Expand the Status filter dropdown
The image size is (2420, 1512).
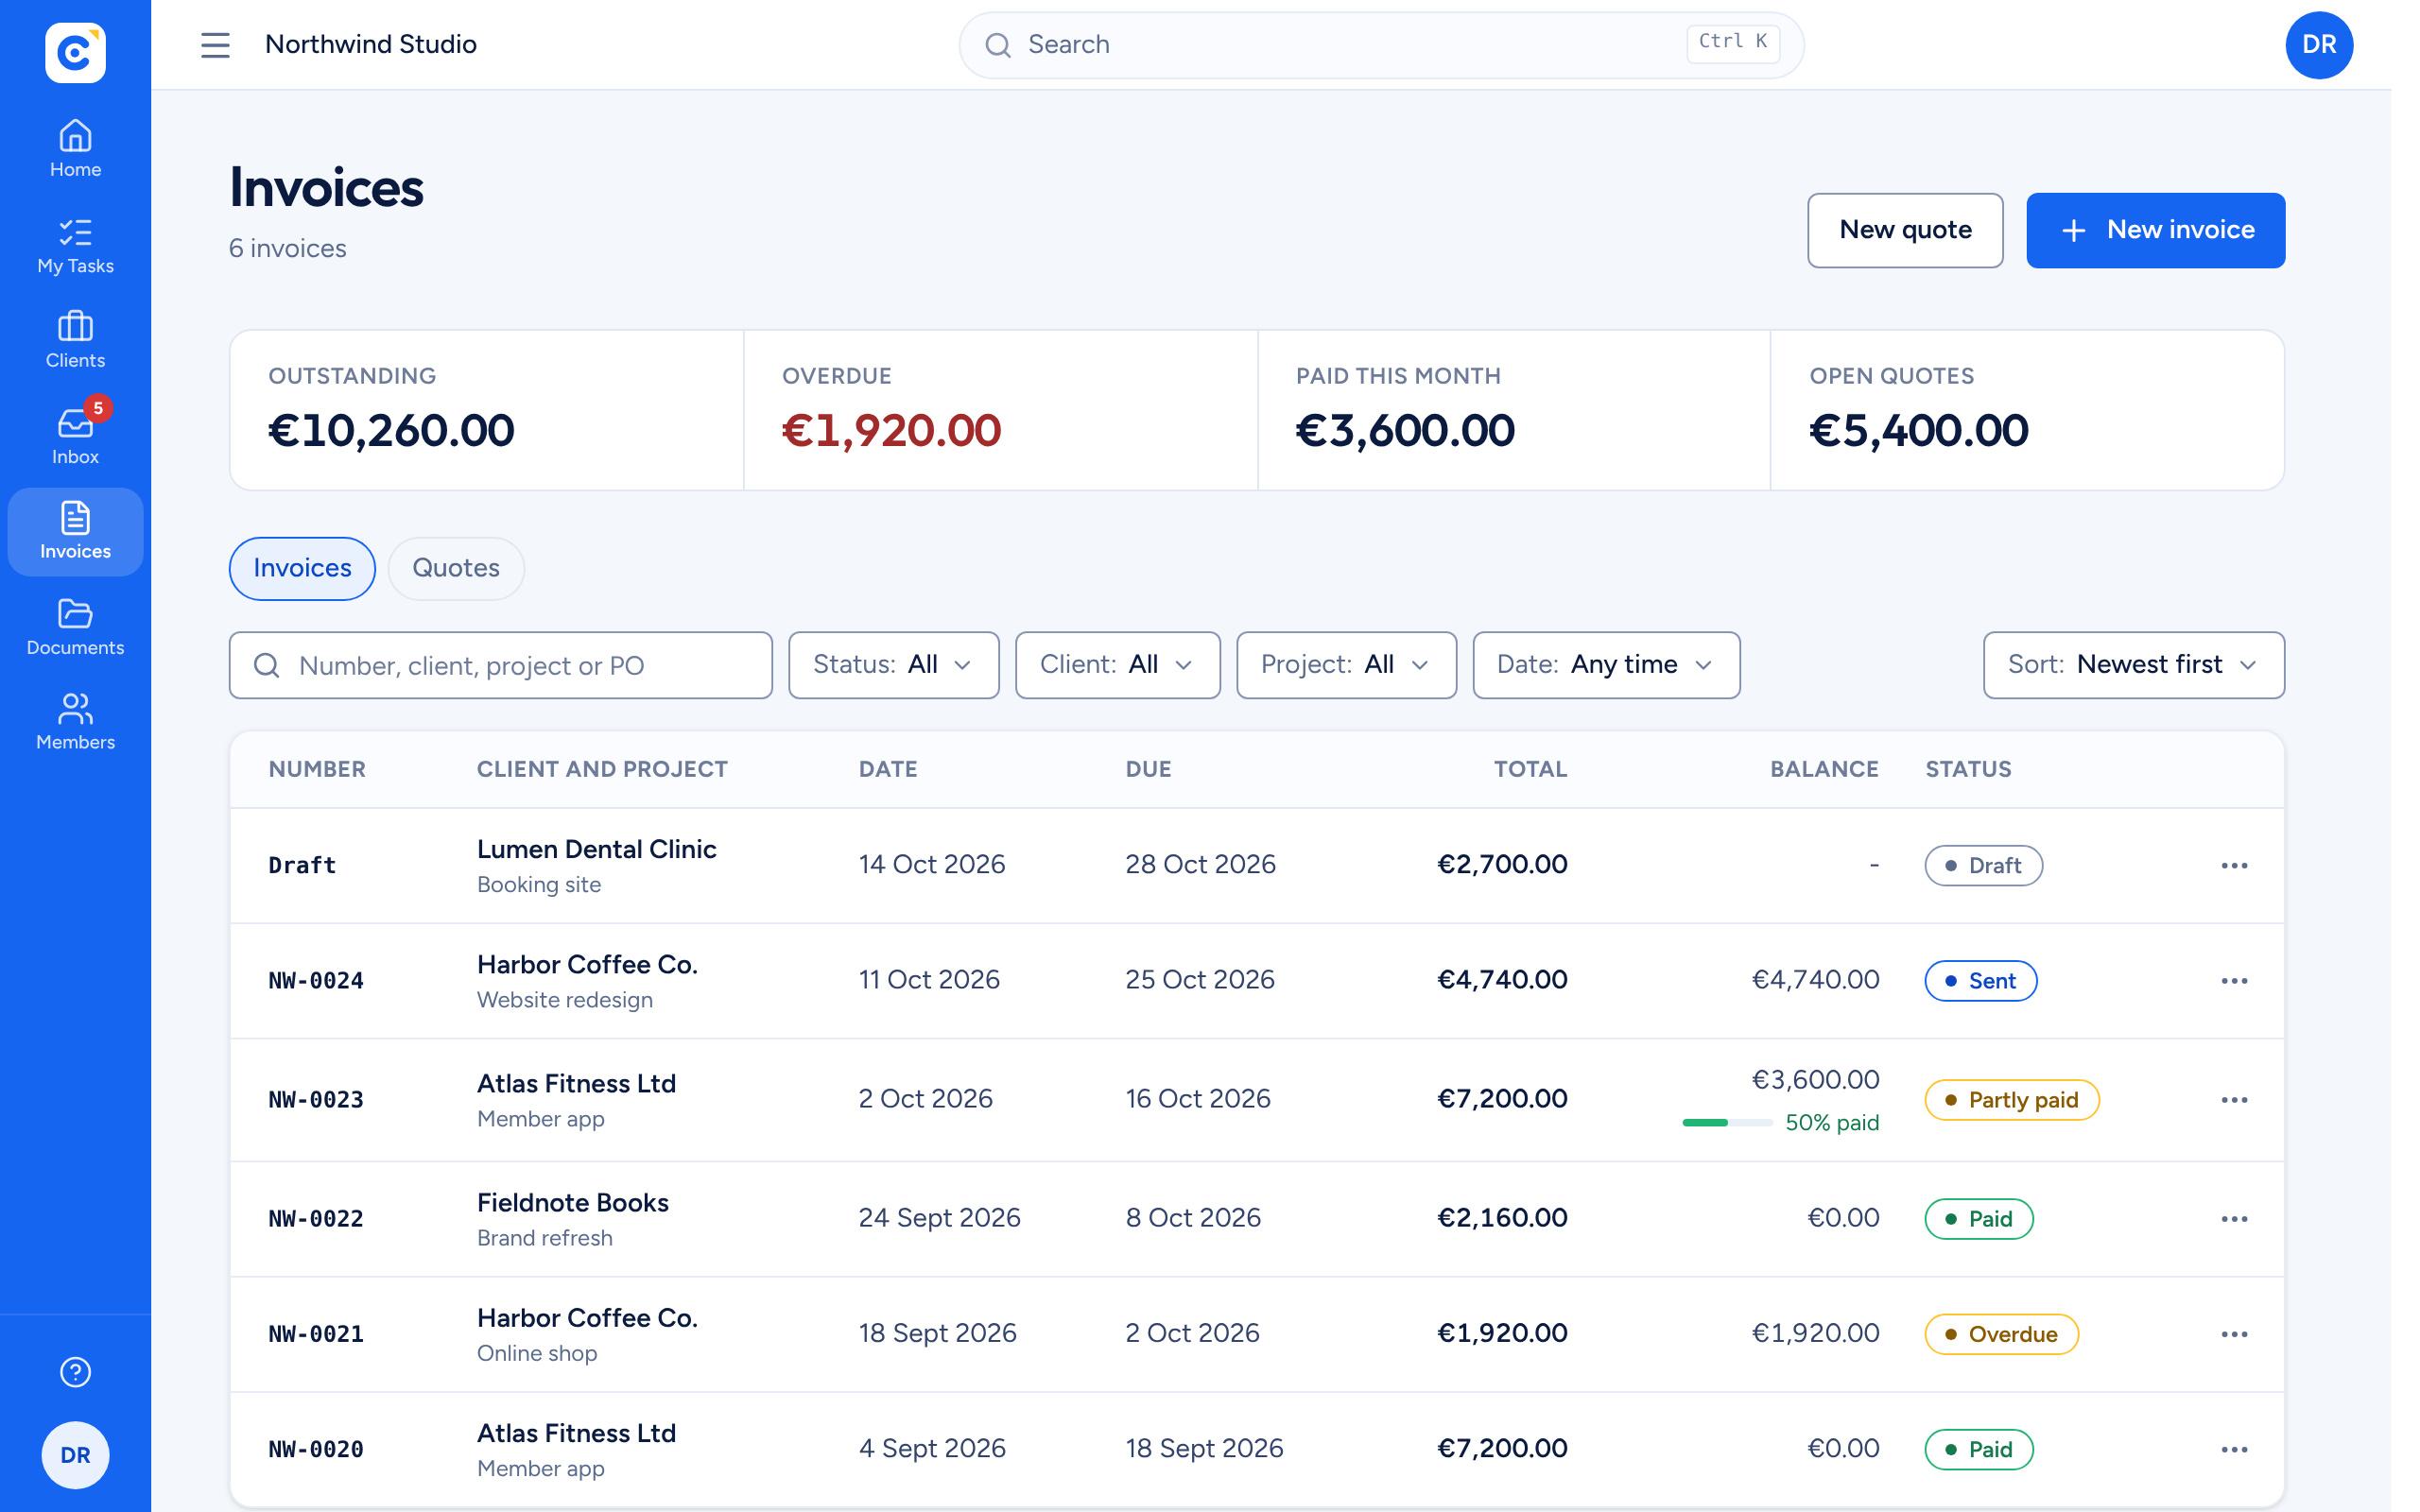(x=893, y=665)
